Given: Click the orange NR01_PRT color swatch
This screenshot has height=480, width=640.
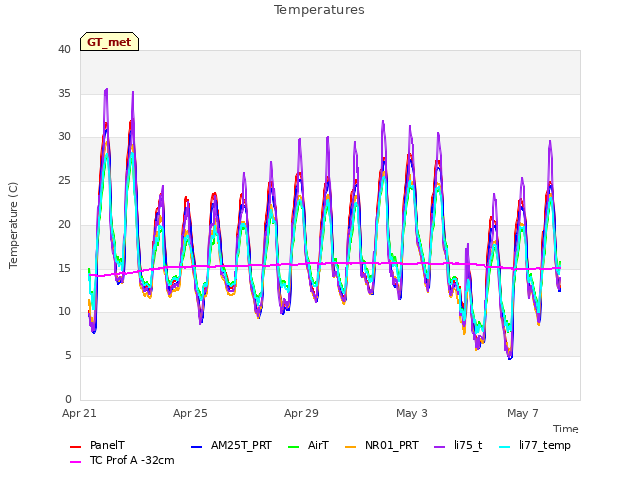Looking at the screenshot, I should coord(350,447).
